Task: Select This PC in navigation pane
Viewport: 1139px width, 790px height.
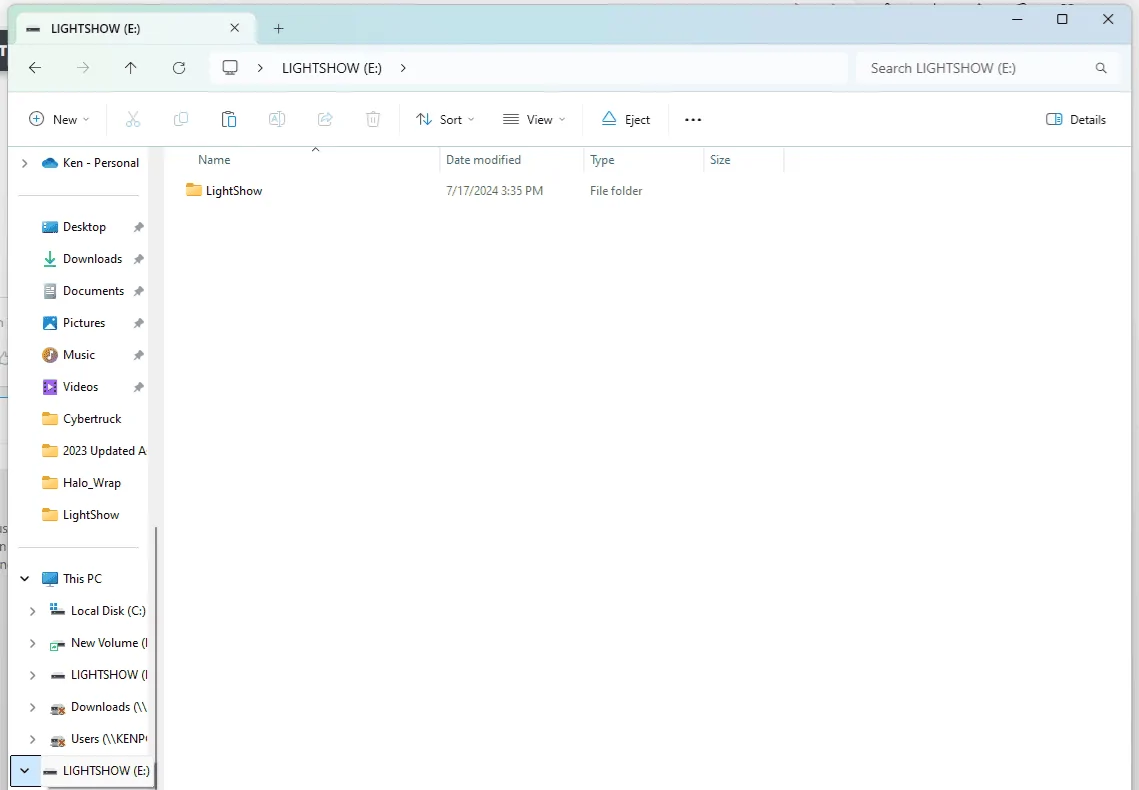Action: [82, 578]
